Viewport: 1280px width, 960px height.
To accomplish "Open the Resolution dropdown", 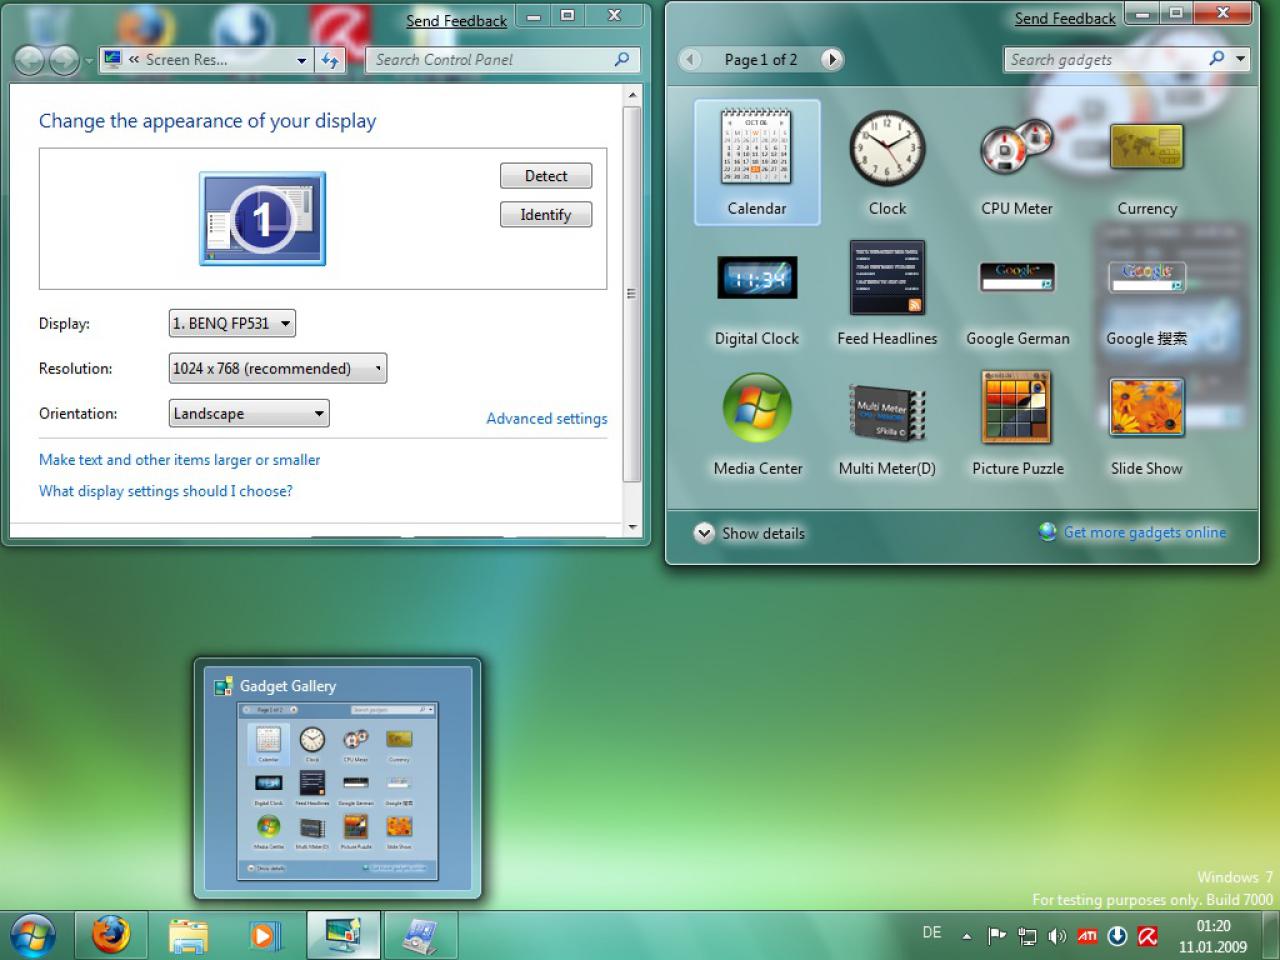I will (278, 368).
